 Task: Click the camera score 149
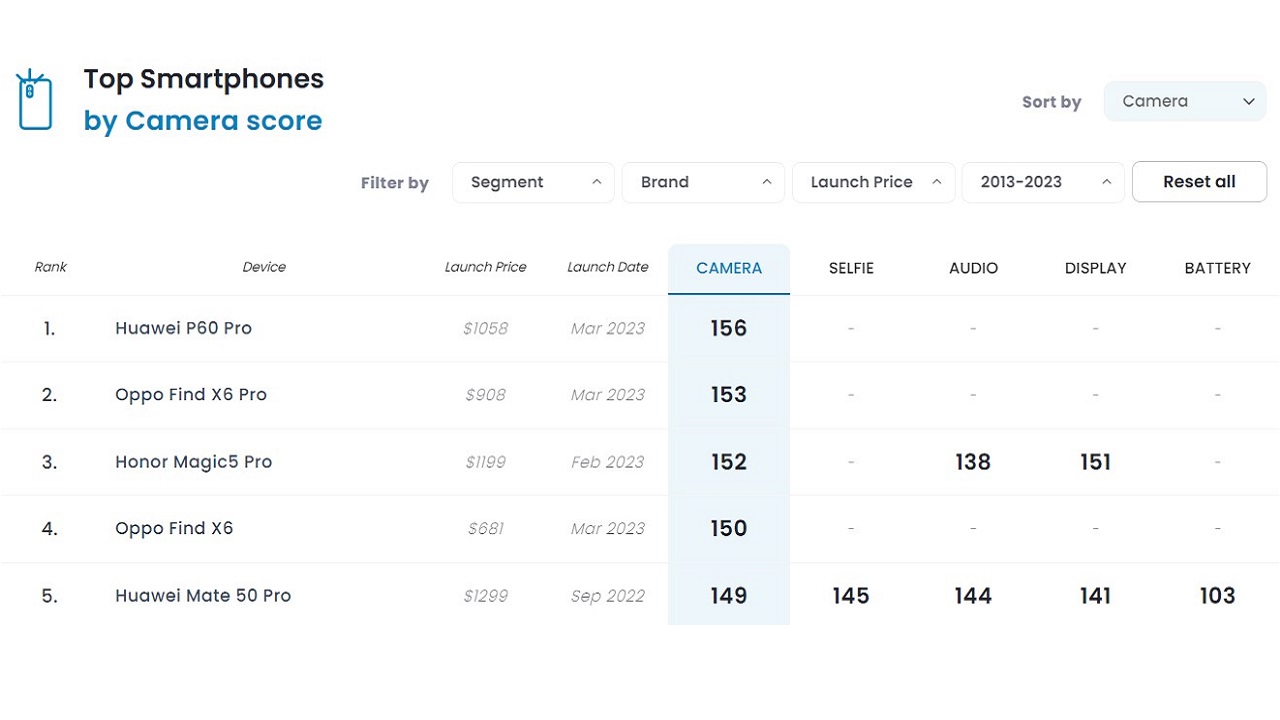point(729,596)
